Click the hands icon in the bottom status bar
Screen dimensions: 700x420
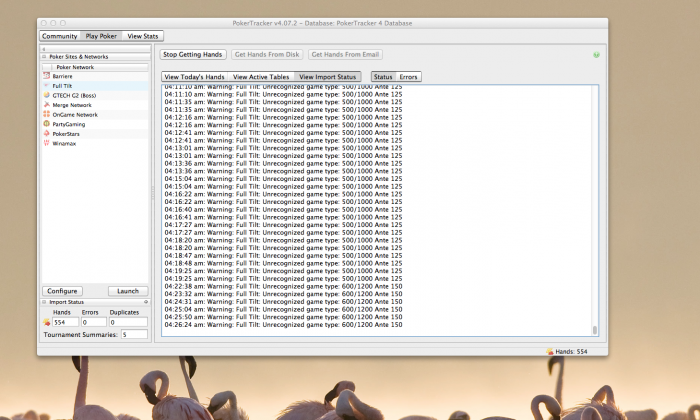point(550,351)
